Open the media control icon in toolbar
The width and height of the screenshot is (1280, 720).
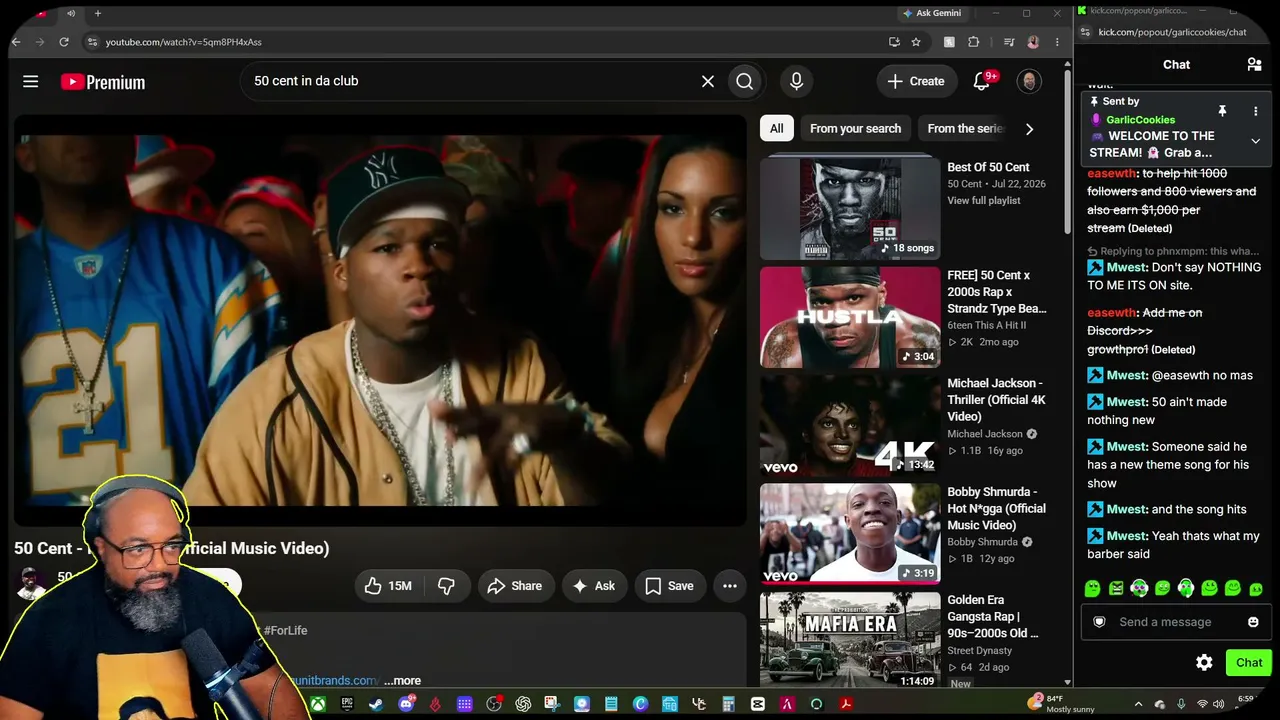coord(1010,42)
